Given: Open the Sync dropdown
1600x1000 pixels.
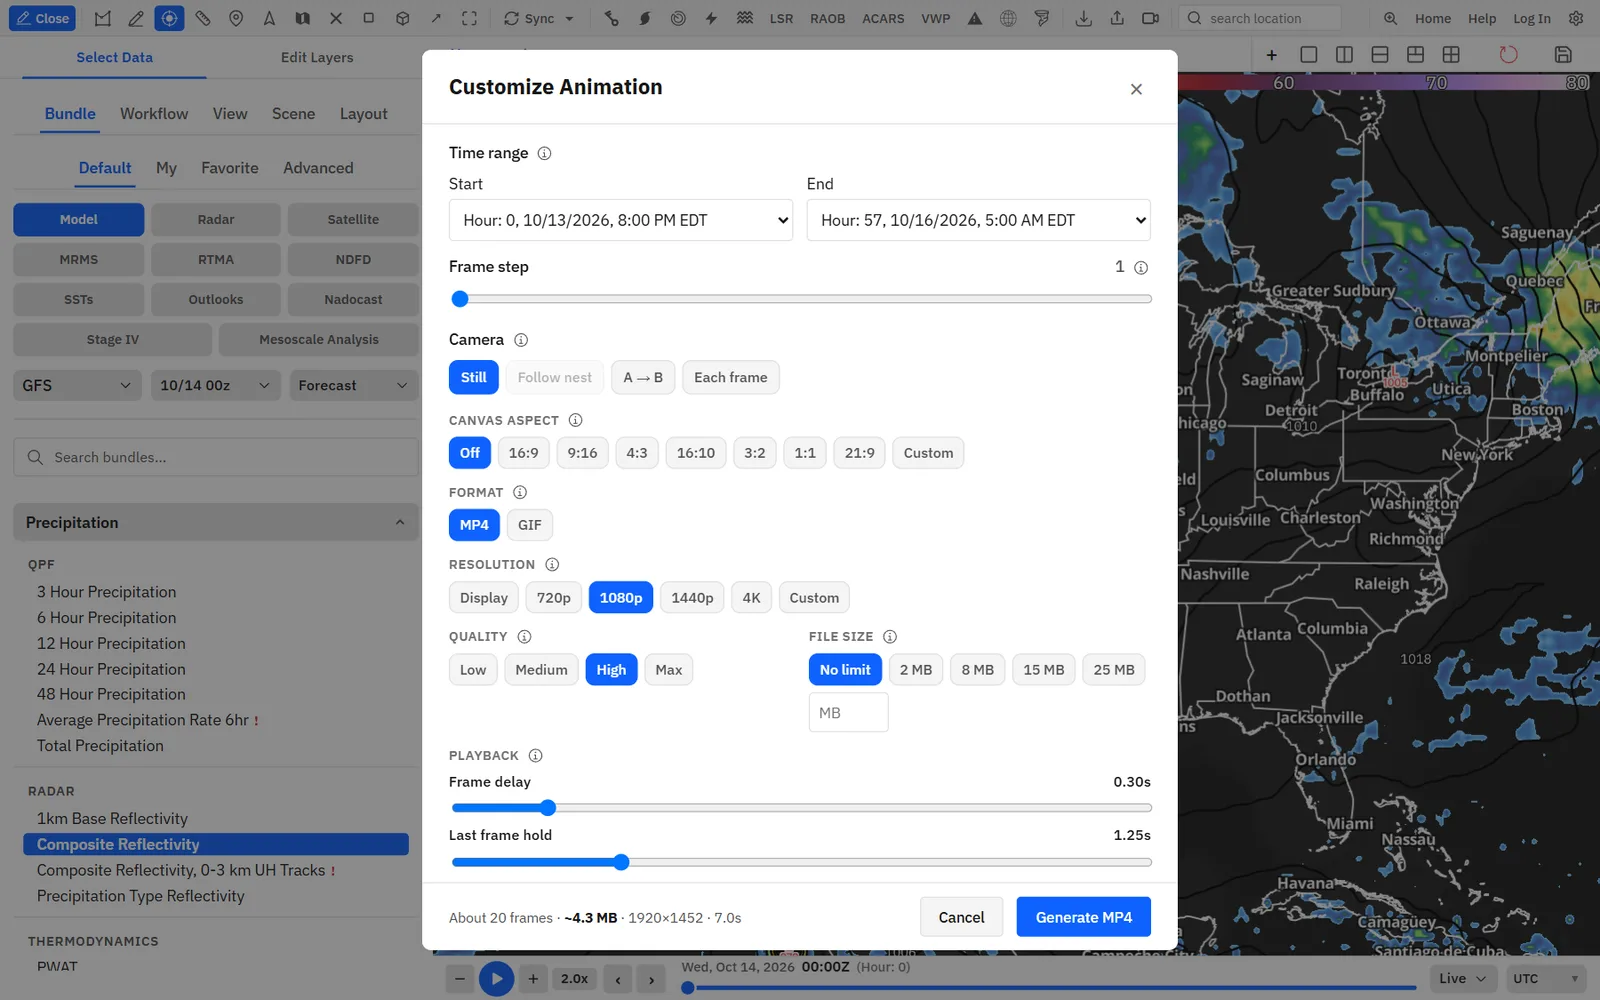Looking at the screenshot, I should pos(539,18).
